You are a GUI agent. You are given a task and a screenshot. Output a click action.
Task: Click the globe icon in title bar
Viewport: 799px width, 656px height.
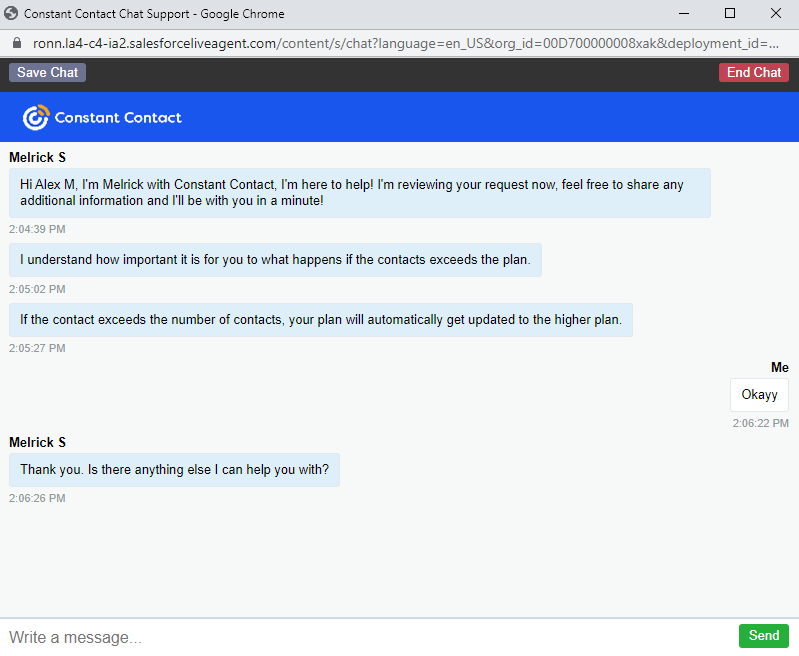pyautogui.click(x=11, y=14)
